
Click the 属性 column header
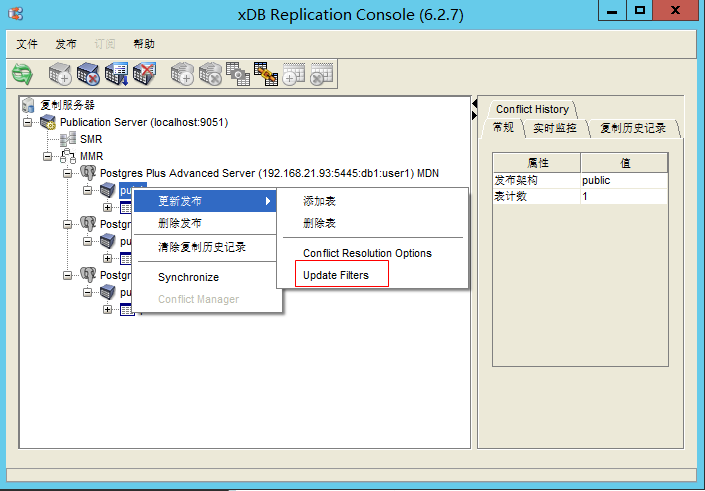(x=537, y=163)
